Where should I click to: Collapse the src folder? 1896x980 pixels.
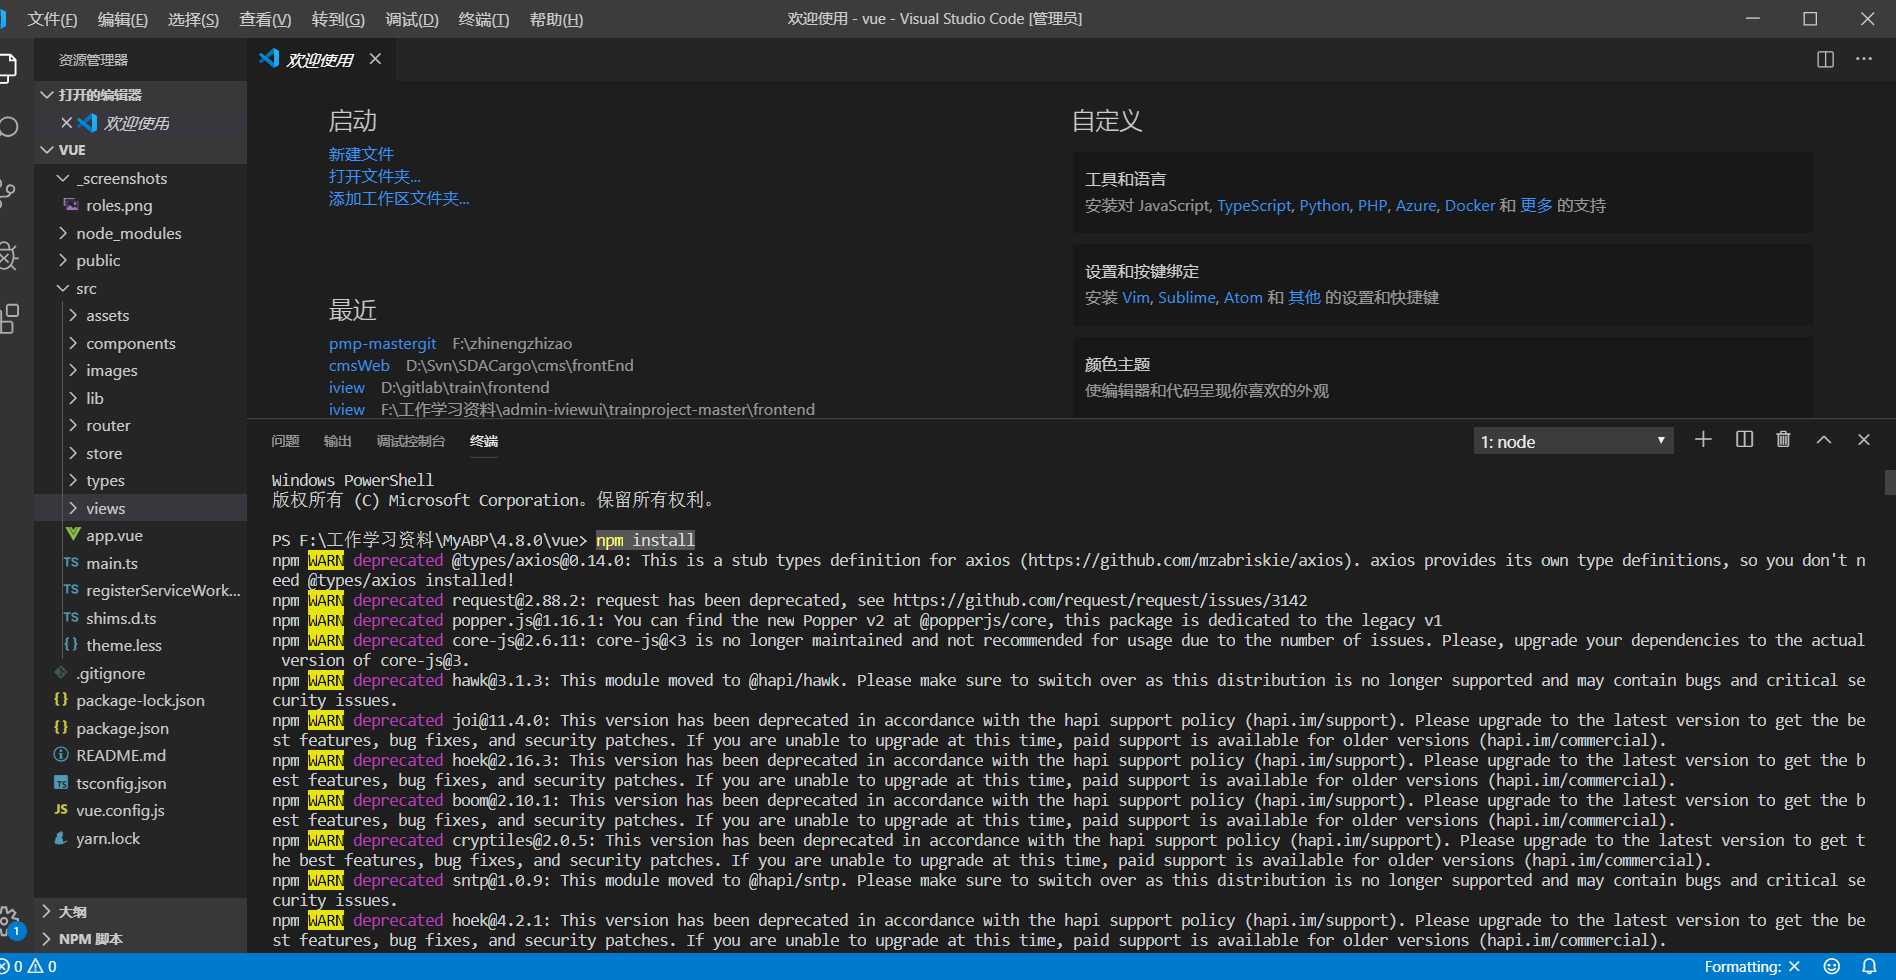click(140, 288)
